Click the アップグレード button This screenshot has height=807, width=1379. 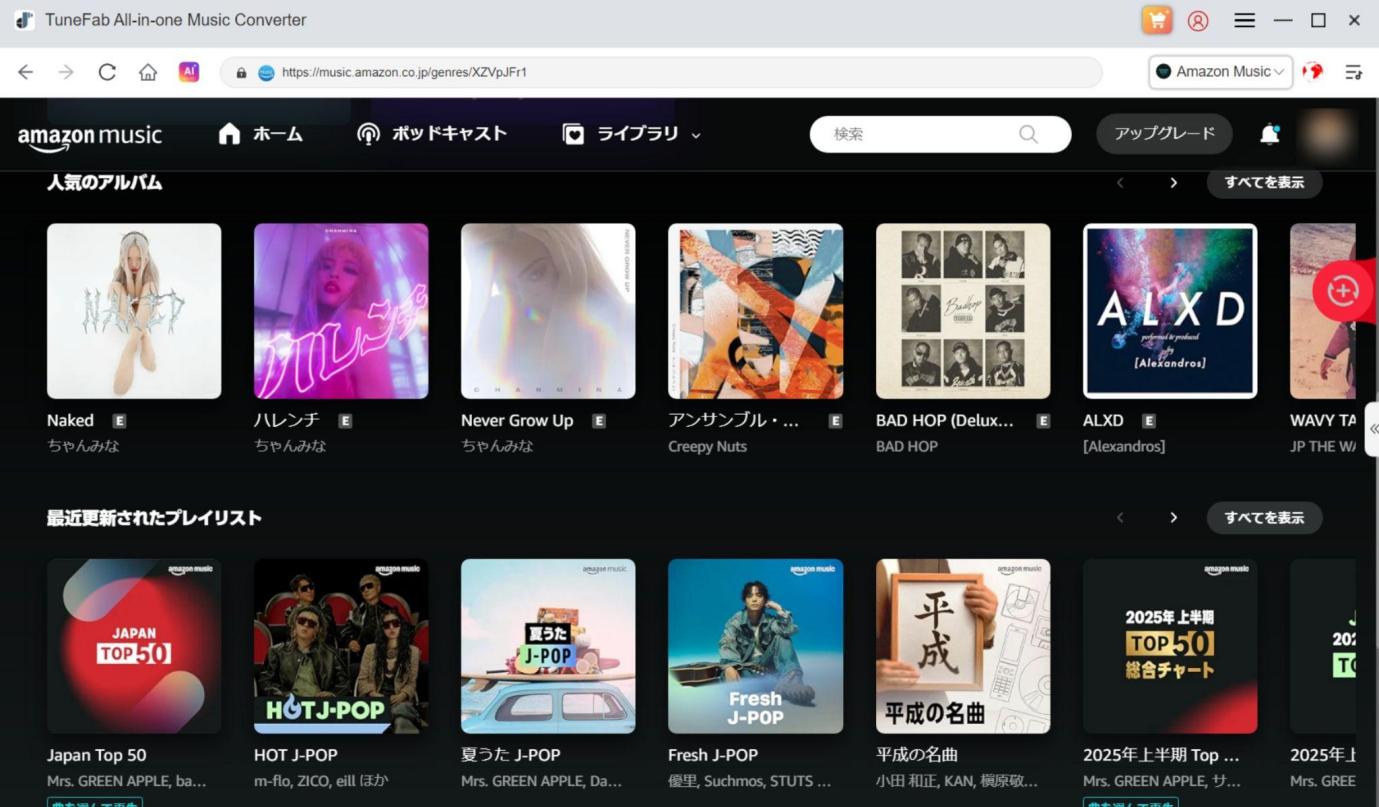(1164, 134)
